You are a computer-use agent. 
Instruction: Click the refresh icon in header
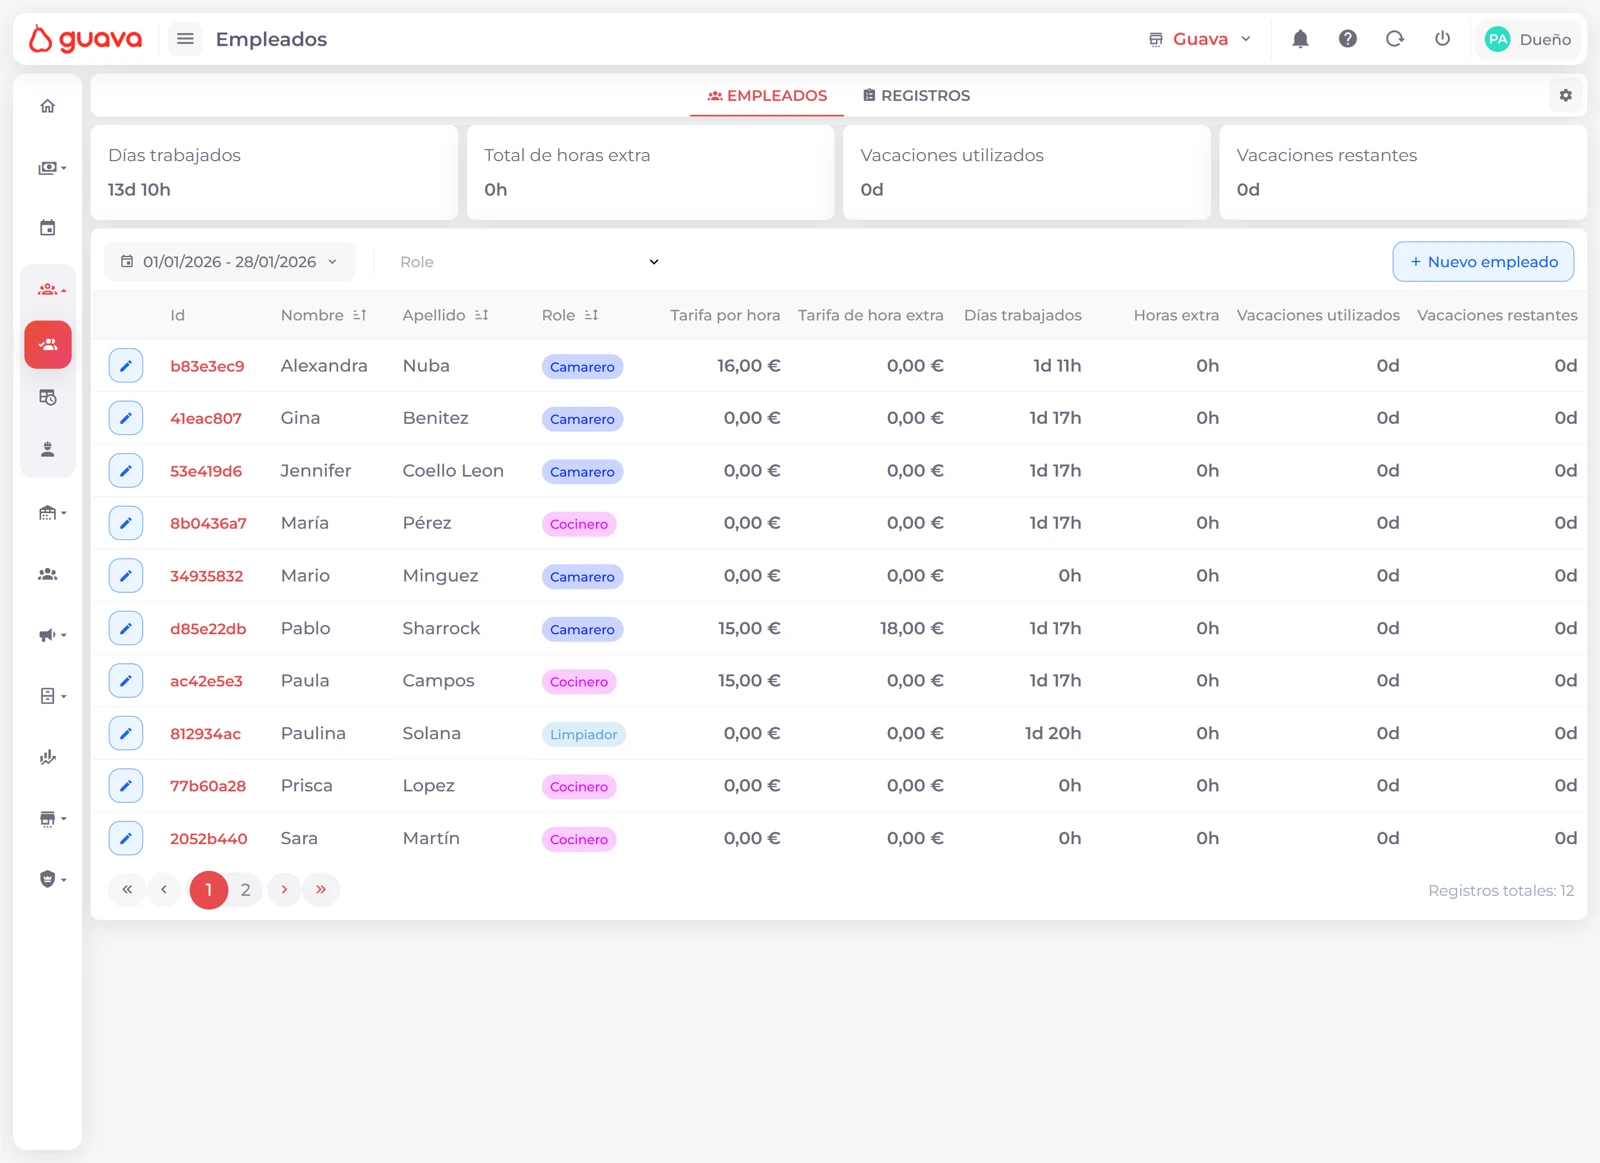tap(1394, 39)
